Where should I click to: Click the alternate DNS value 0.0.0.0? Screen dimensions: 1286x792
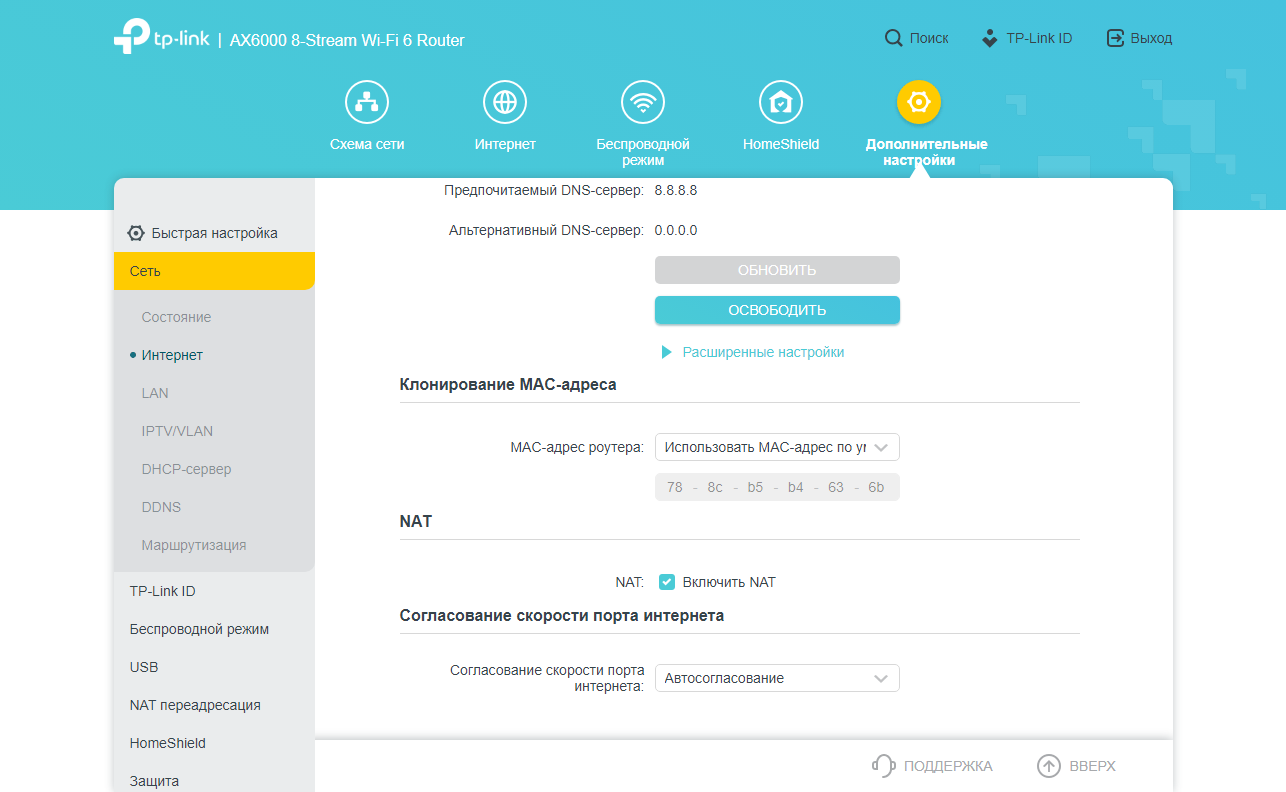point(676,230)
